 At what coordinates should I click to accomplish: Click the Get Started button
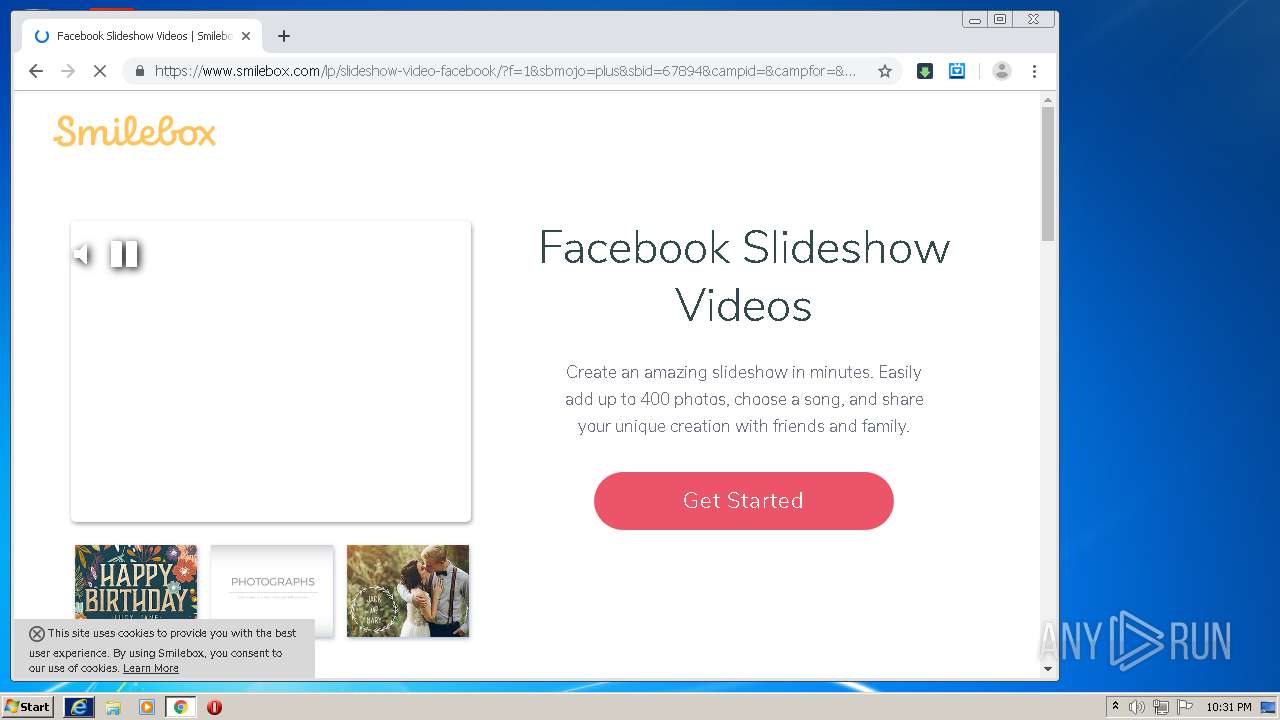pos(743,501)
